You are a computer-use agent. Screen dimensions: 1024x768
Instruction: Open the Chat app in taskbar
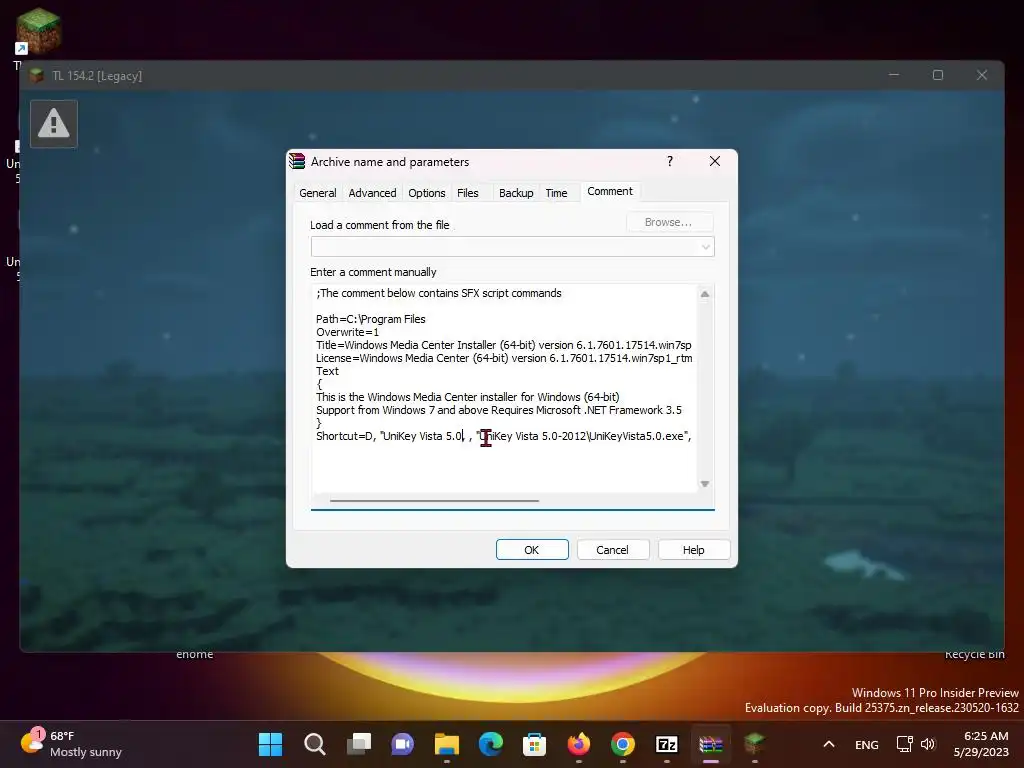tap(402, 744)
